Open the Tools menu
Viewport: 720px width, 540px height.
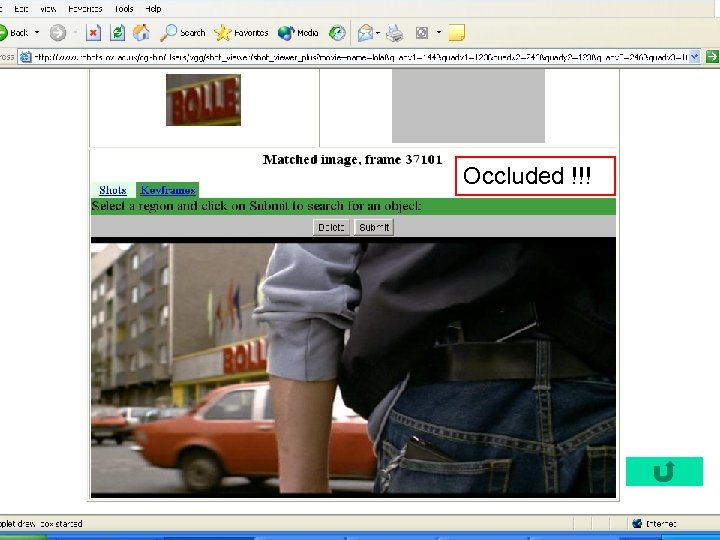tap(124, 9)
